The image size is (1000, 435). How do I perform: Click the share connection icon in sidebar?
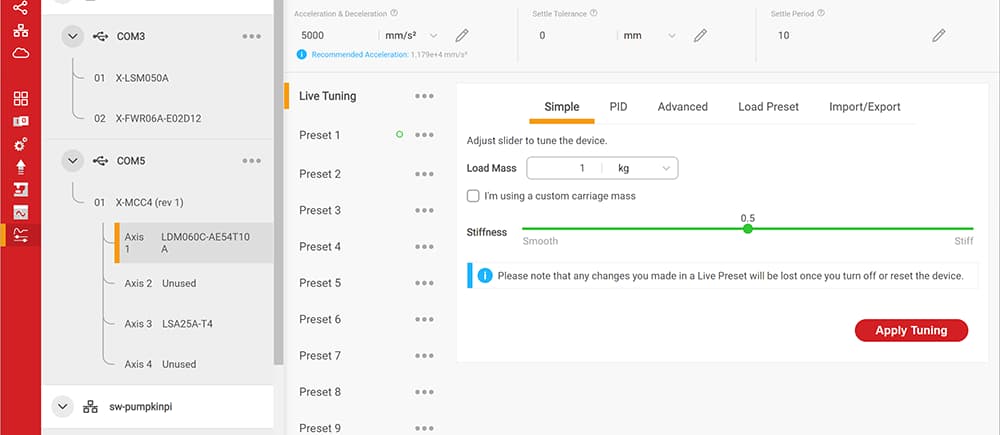tap(20, 8)
